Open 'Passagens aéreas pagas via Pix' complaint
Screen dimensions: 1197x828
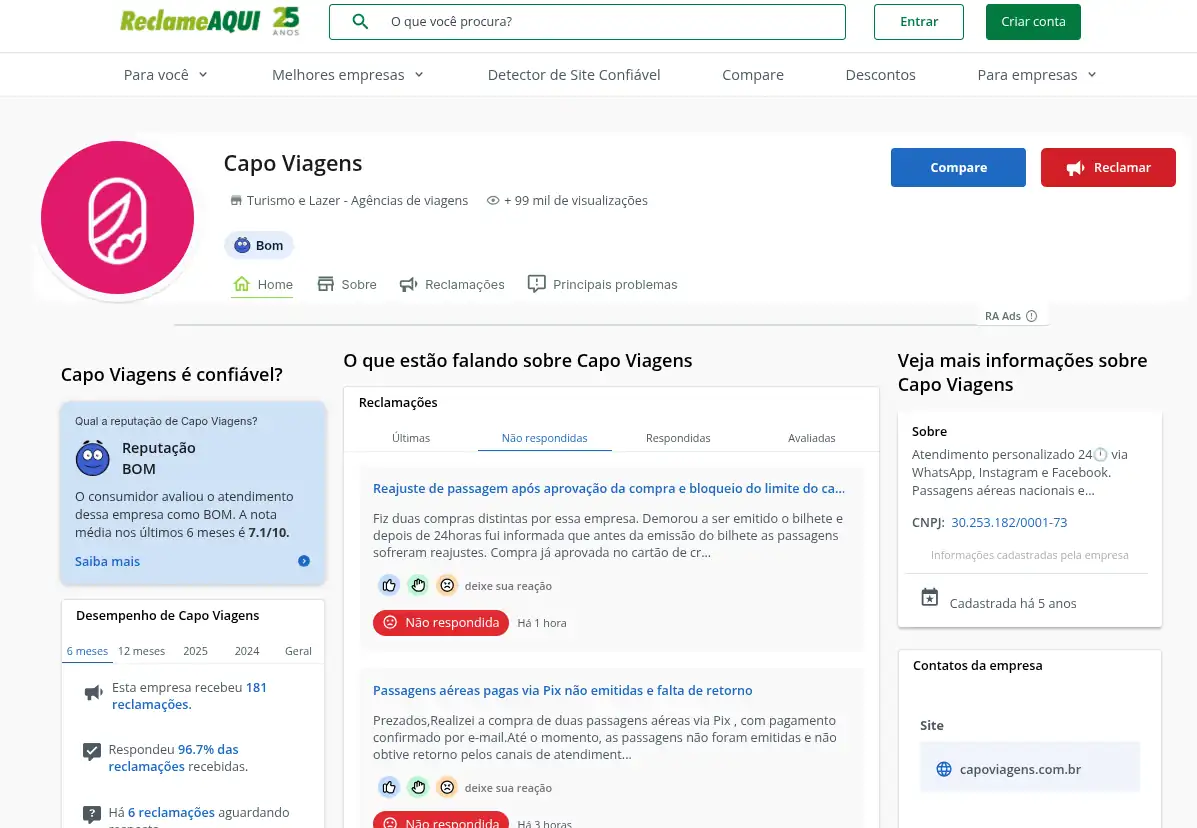click(x=563, y=691)
